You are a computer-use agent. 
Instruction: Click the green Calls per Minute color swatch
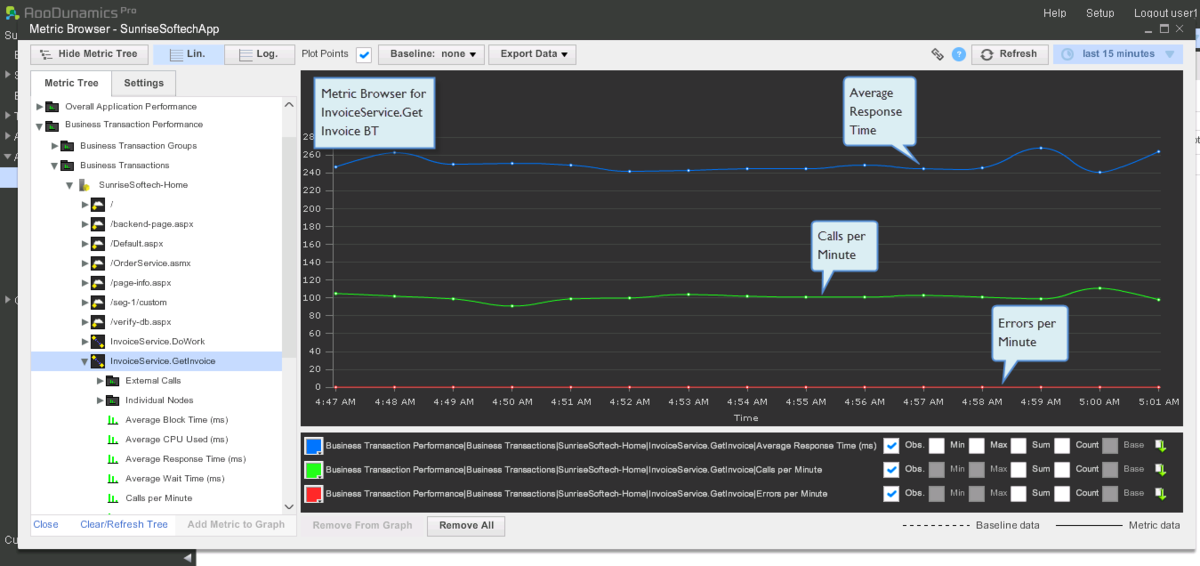click(313, 470)
